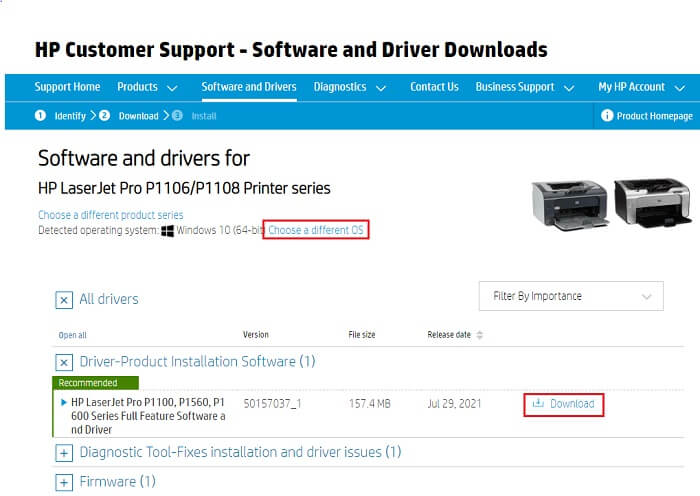This screenshot has width=700, height=496.
Task: Click the Choose a different OS link
Action: (316, 231)
